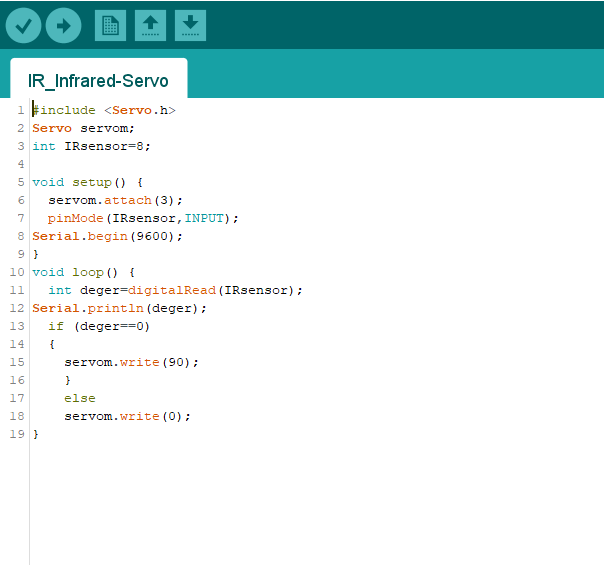Place cursor on servom.attach(3) line
The image size is (604, 565).
point(115,200)
